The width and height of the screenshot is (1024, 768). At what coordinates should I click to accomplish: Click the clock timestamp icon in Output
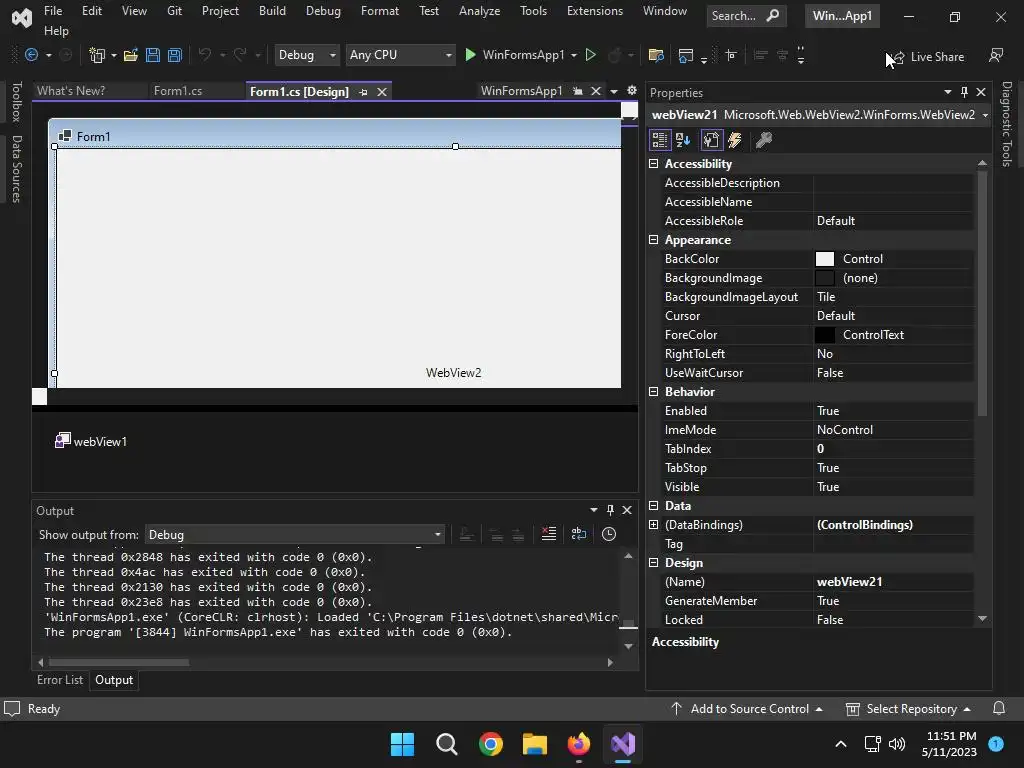click(x=609, y=534)
